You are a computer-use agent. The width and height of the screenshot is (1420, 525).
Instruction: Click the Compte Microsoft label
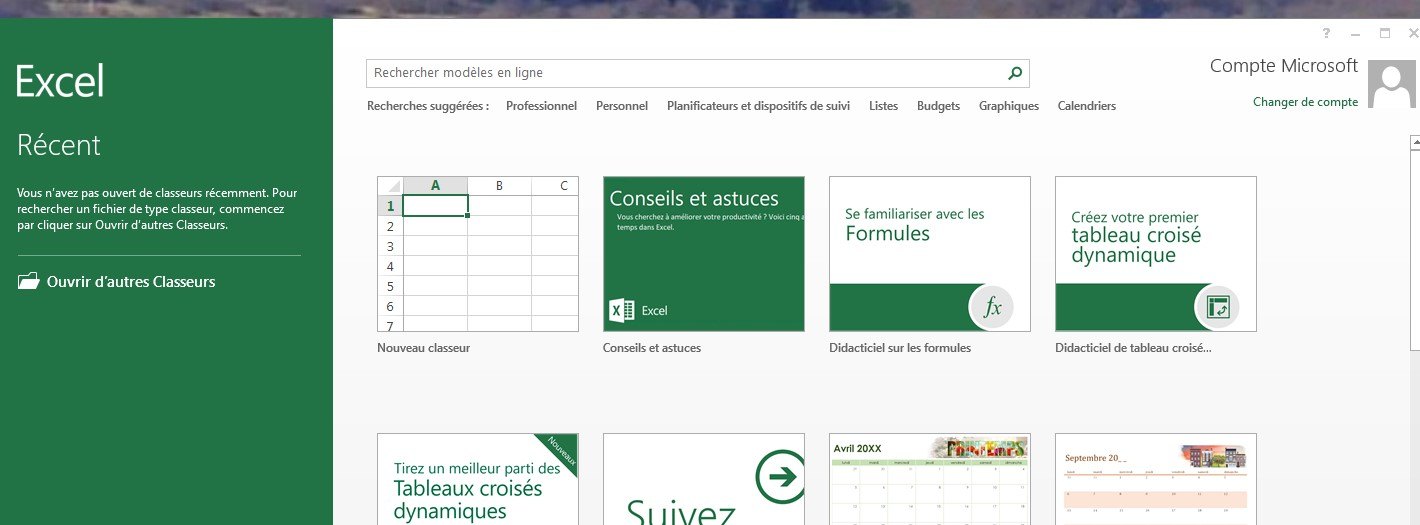point(1284,66)
